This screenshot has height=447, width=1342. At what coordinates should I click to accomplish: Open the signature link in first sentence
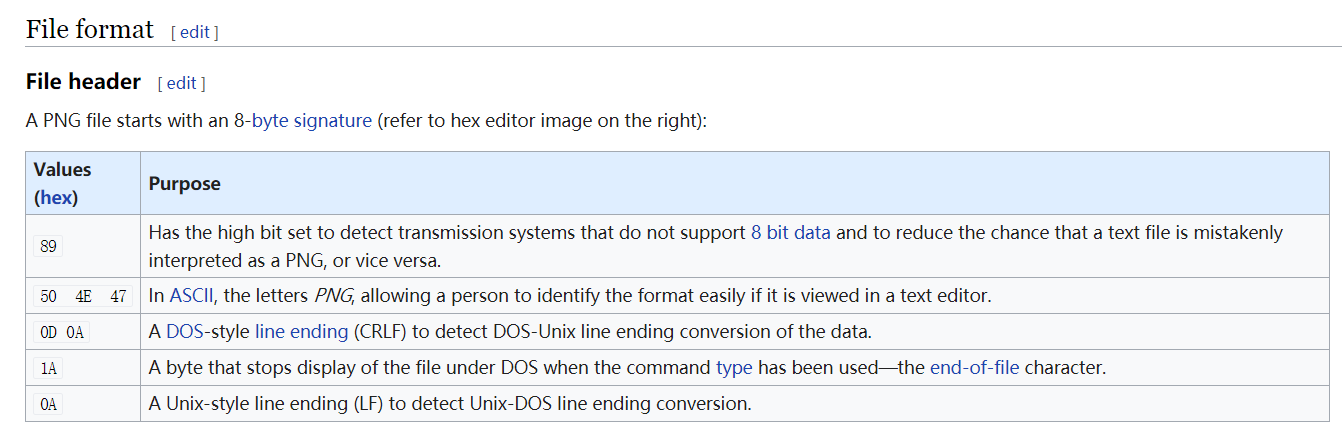pyautogui.click(x=333, y=121)
